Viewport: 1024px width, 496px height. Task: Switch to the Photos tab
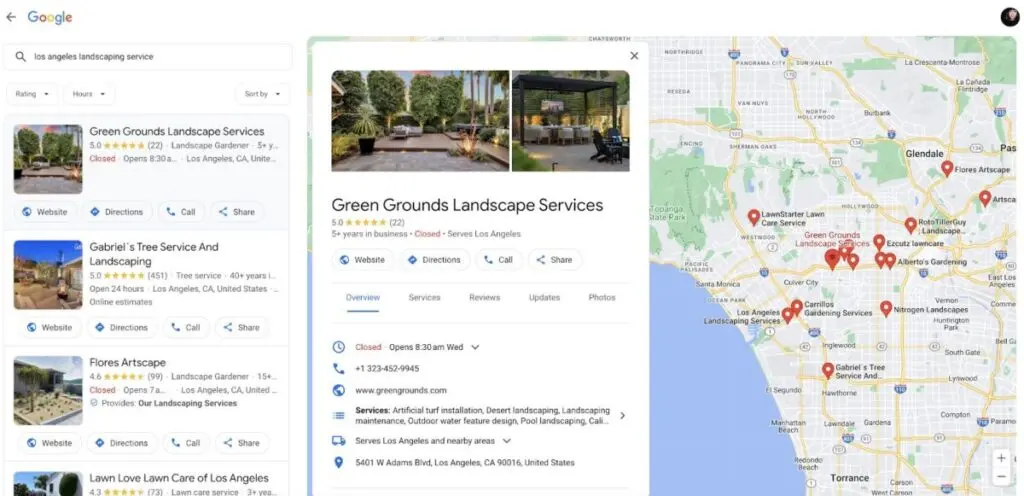(x=602, y=298)
